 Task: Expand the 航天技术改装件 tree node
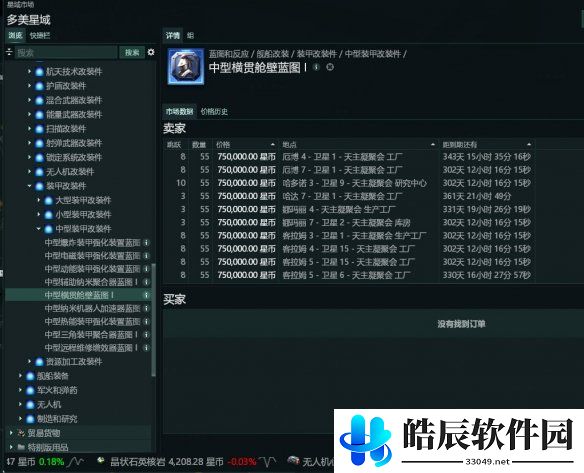pyautogui.click(x=29, y=71)
